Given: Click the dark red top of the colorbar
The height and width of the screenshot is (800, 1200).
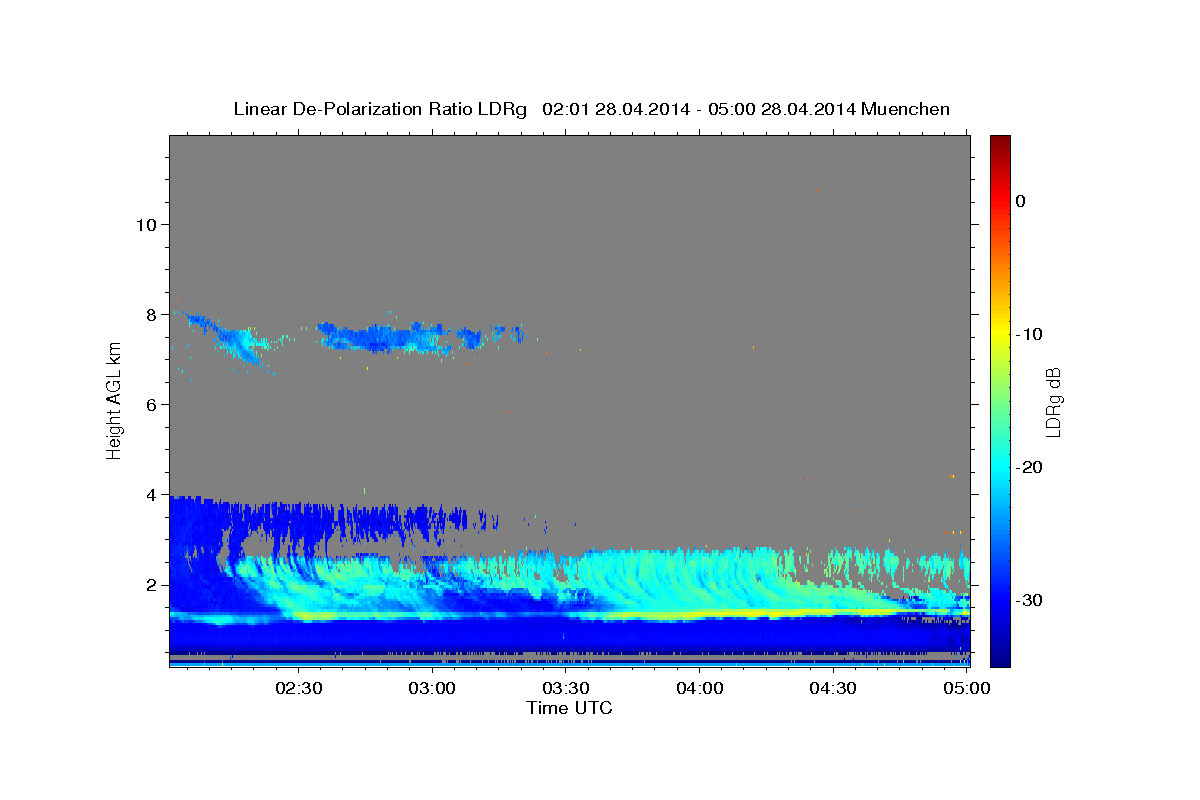Looking at the screenshot, I should click(1000, 142).
